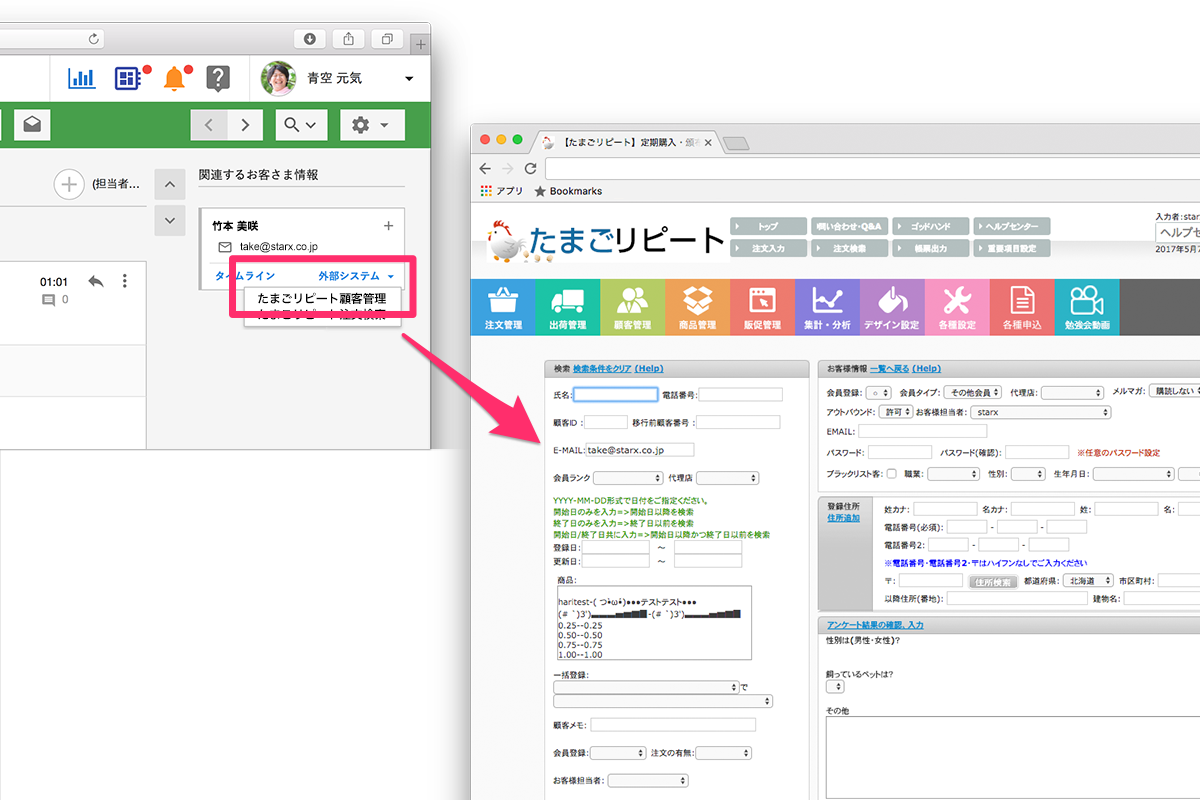Click the 重要項目設定 nav button
This screenshot has height=800, width=1200.
(1011, 247)
